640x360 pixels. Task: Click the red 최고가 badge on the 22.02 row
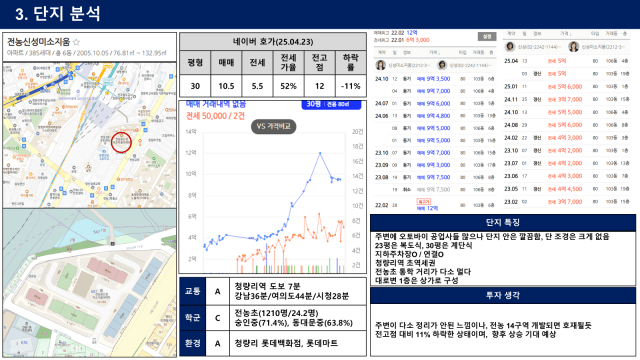[x=423, y=202]
